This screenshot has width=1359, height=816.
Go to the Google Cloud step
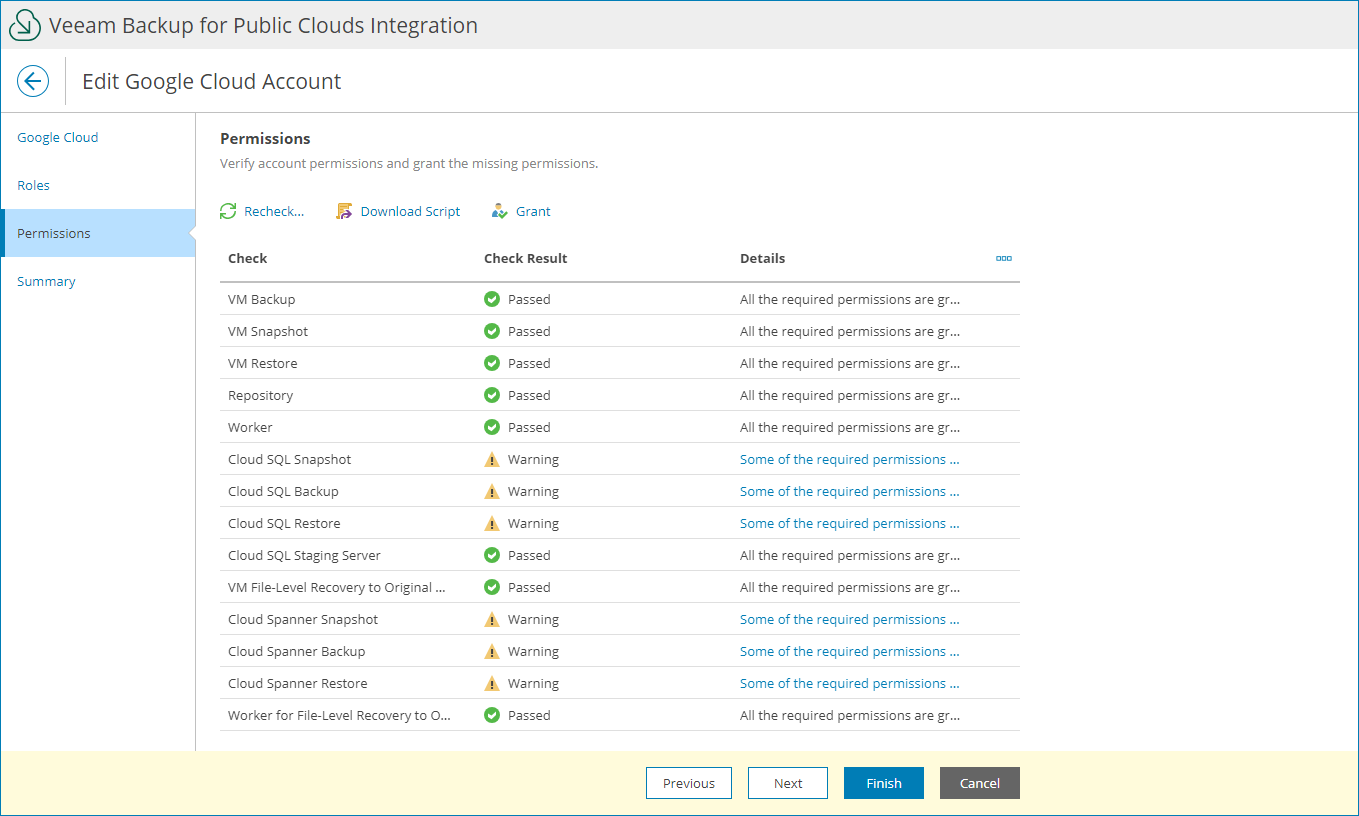58,137
